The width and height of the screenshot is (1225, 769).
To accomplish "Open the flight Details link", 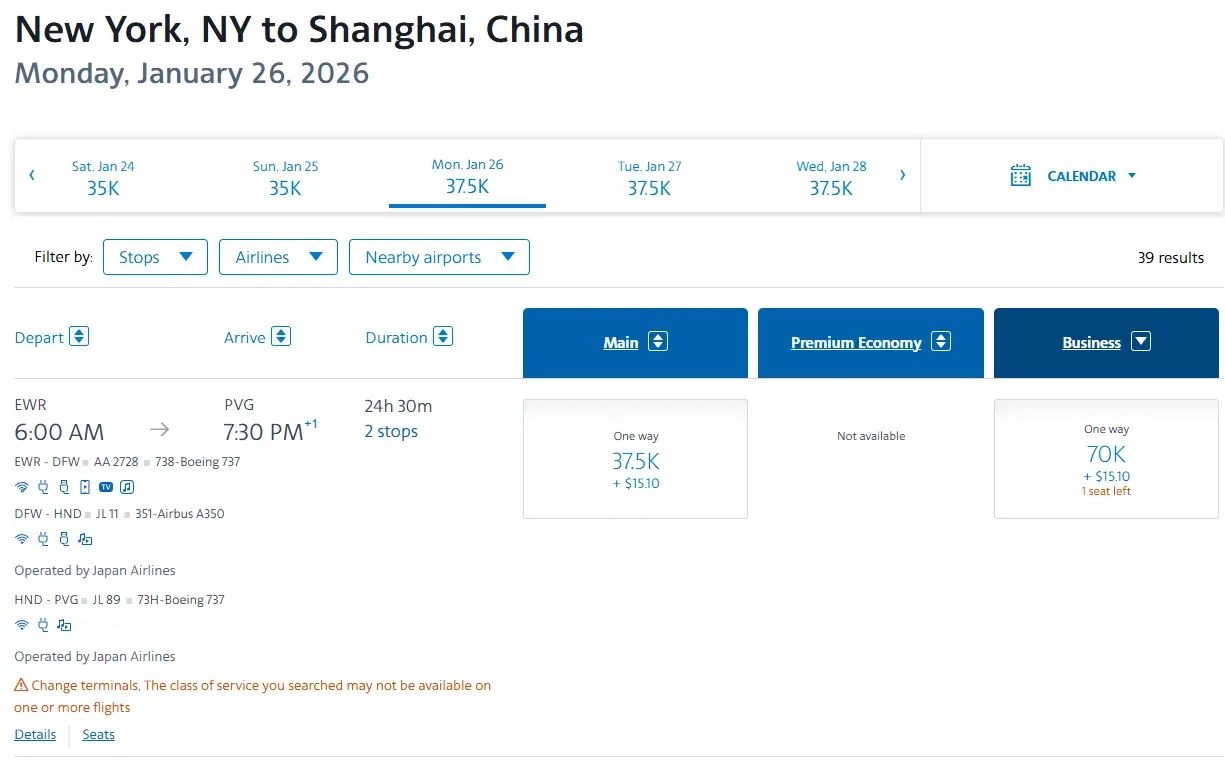I will pos(35,734).
